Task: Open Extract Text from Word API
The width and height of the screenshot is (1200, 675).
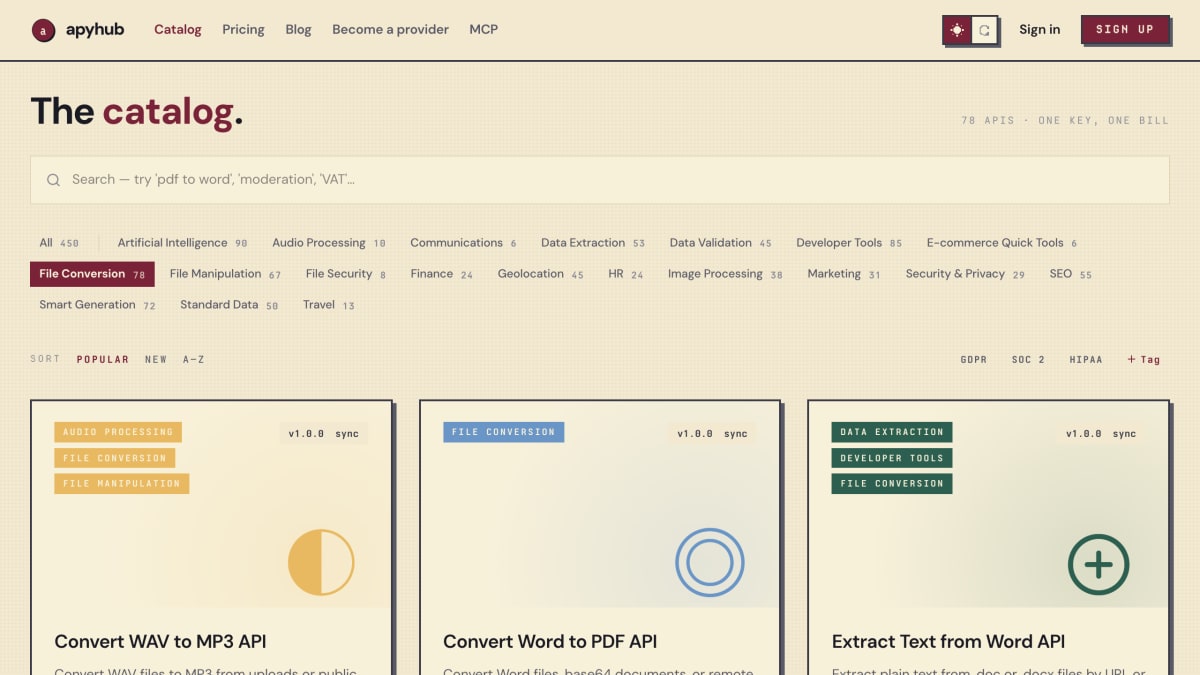Action: (948, 642)
